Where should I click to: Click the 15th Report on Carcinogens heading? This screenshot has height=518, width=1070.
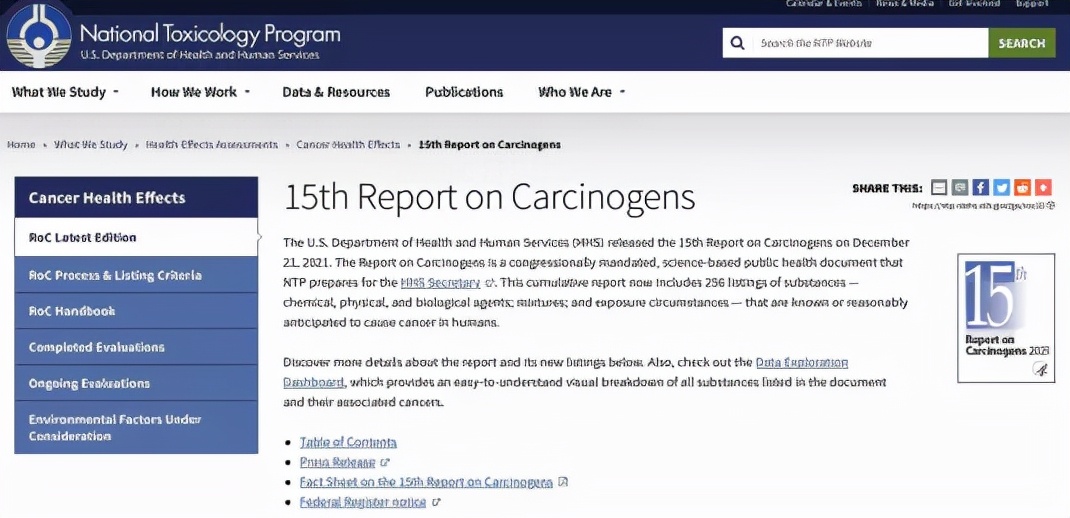pyautogui.click(x=489, y=197)
